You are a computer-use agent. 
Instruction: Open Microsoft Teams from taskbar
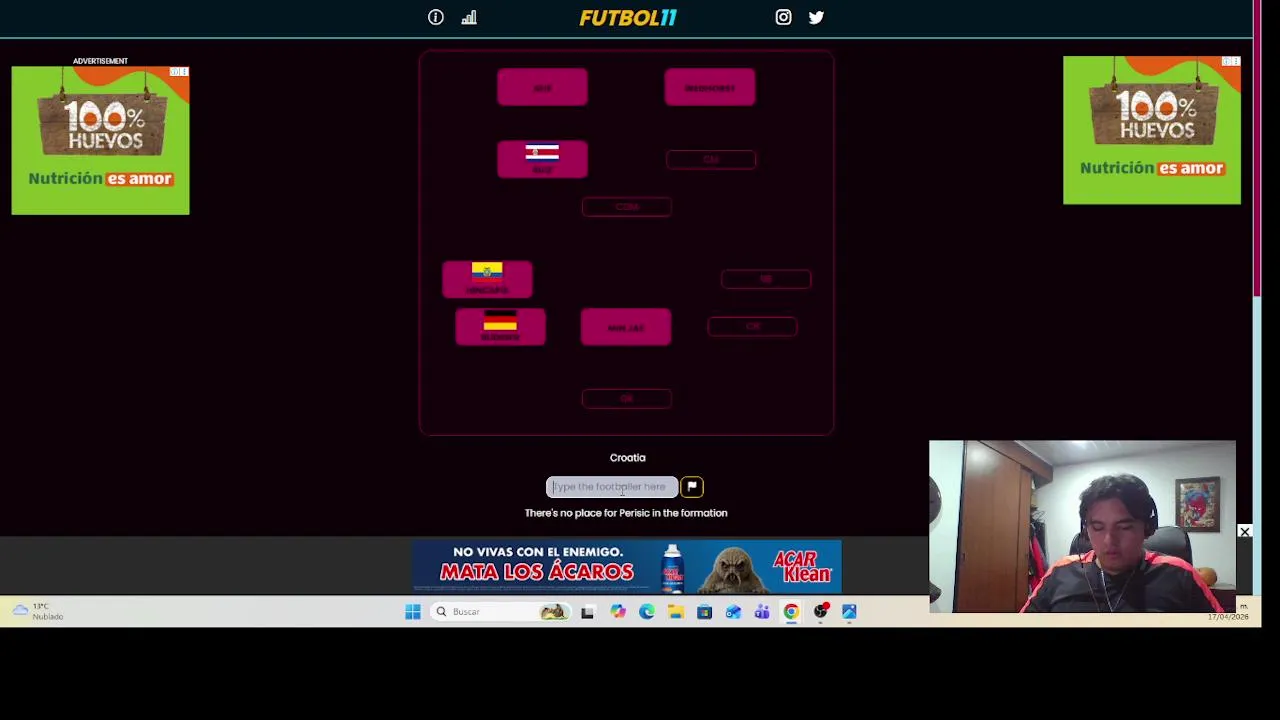[762, 612]
